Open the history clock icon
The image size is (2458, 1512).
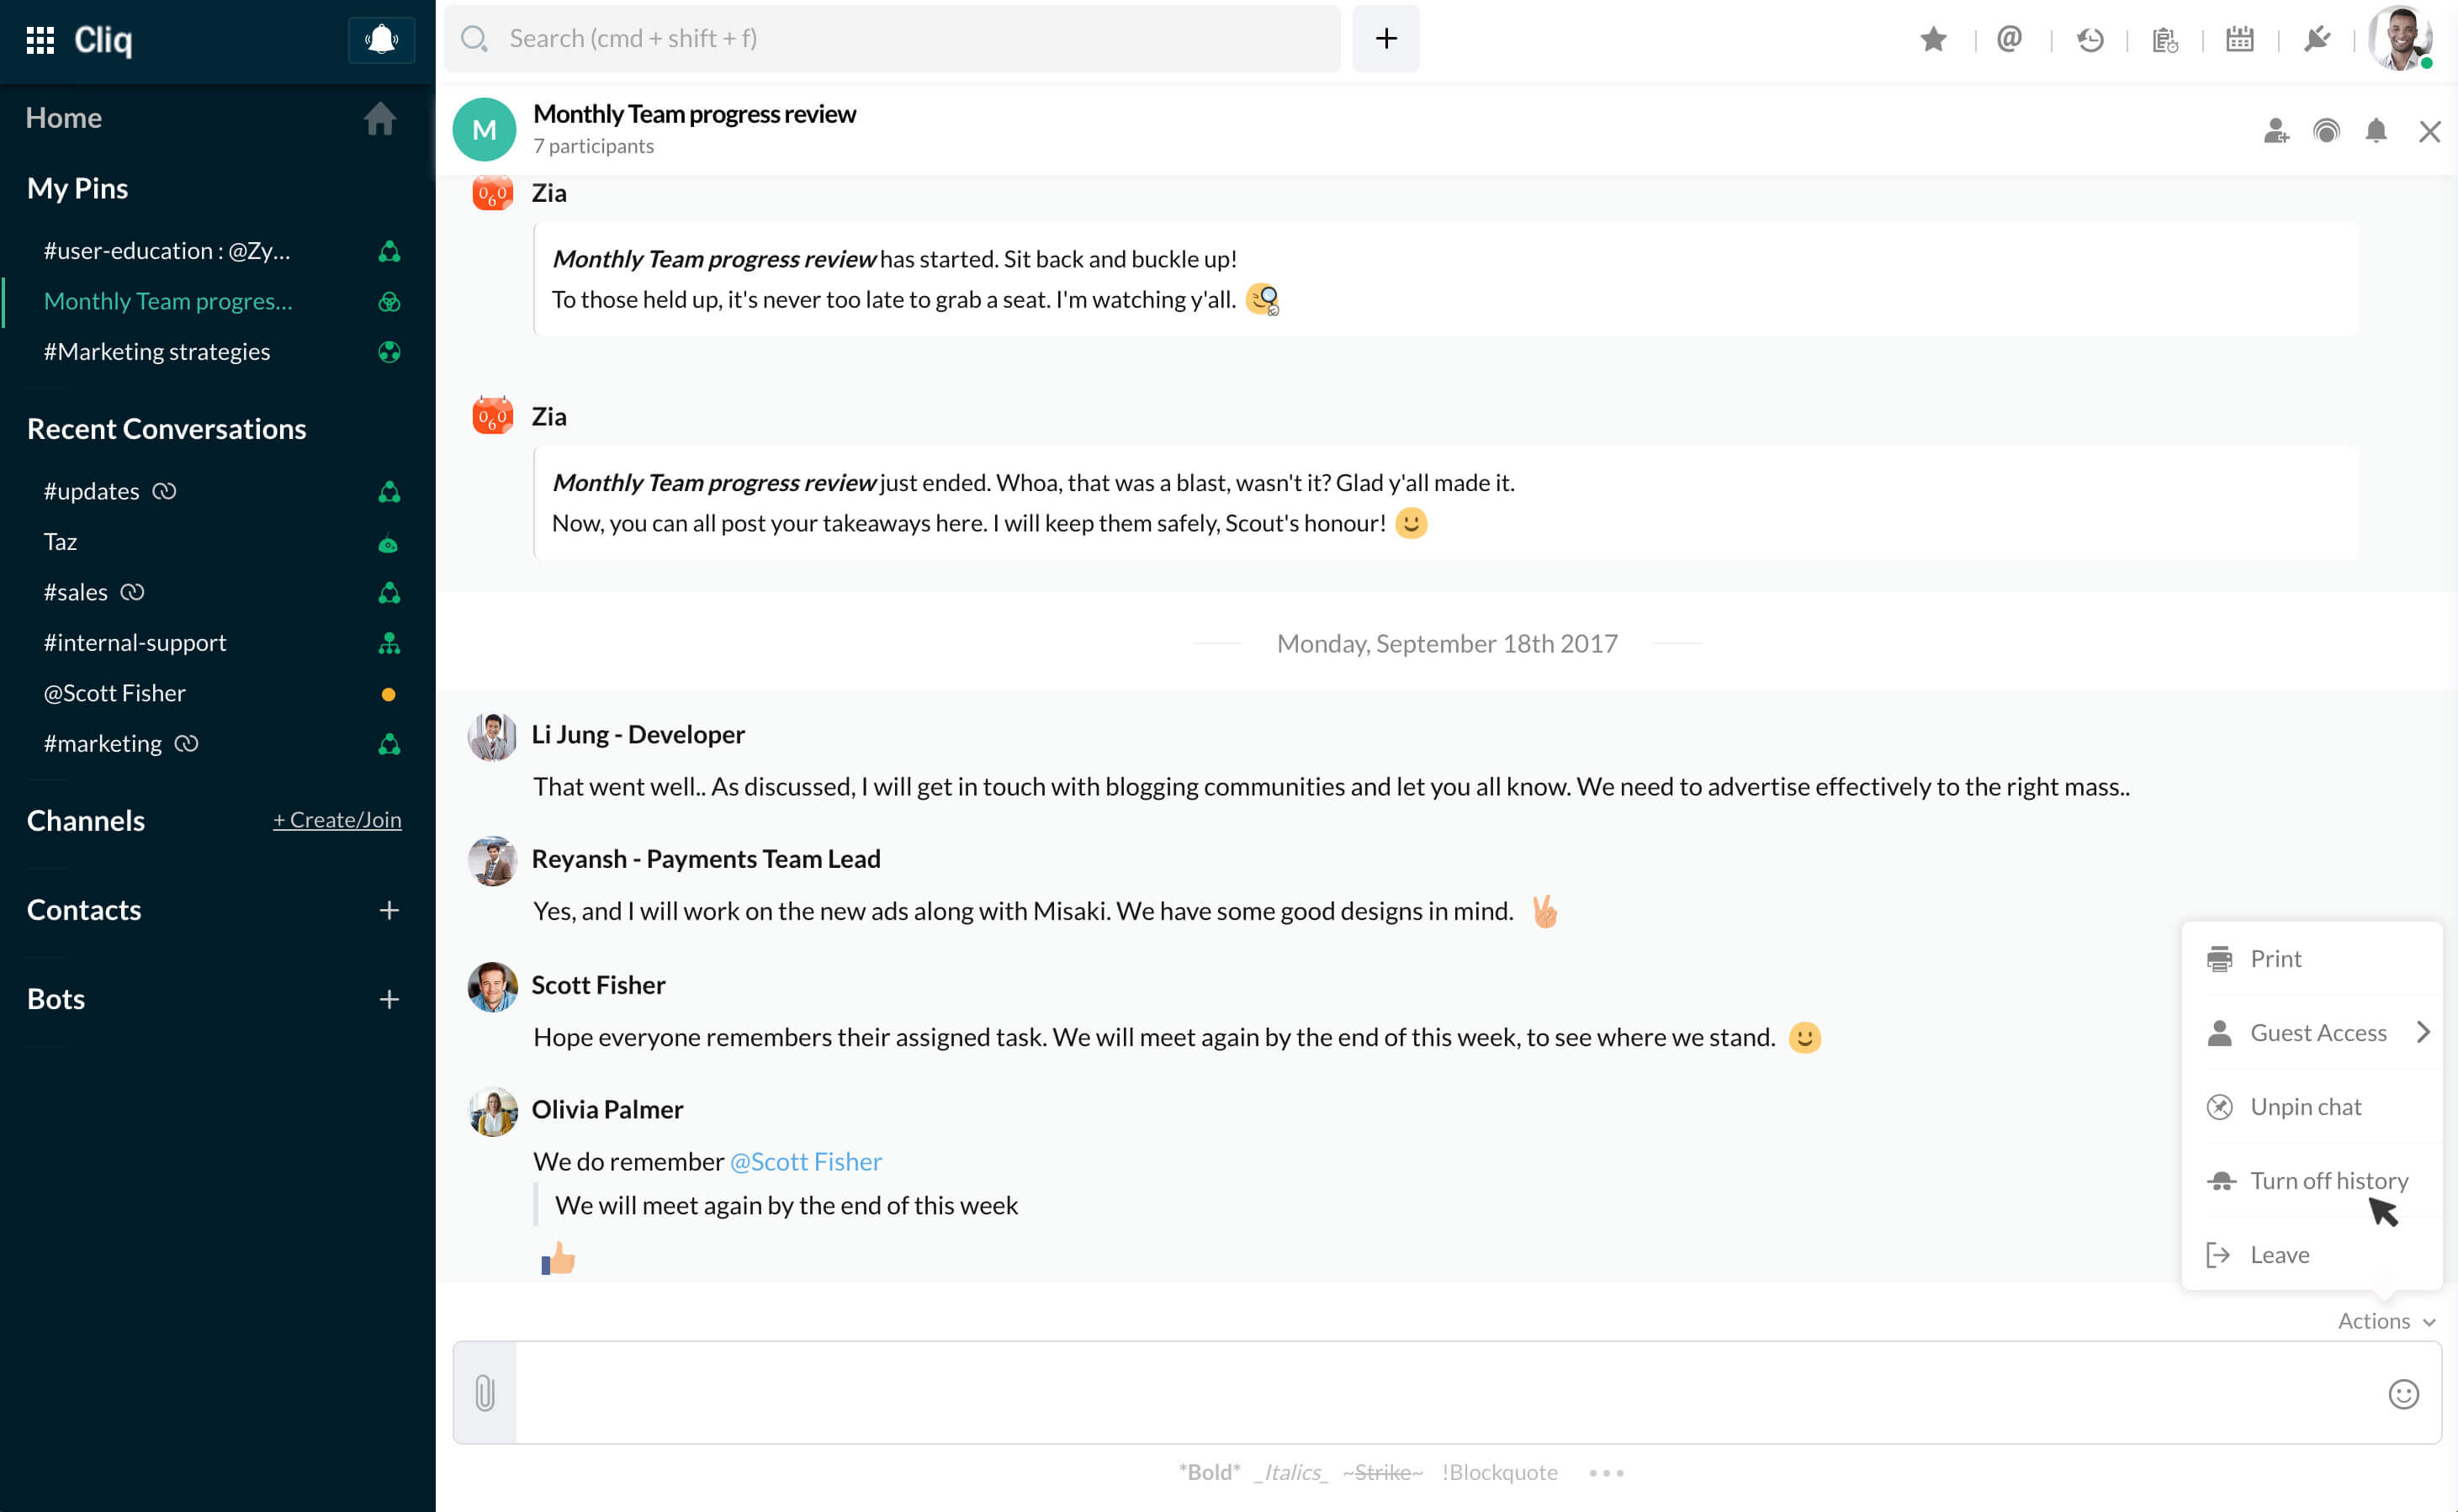[x=2090, y=39]
